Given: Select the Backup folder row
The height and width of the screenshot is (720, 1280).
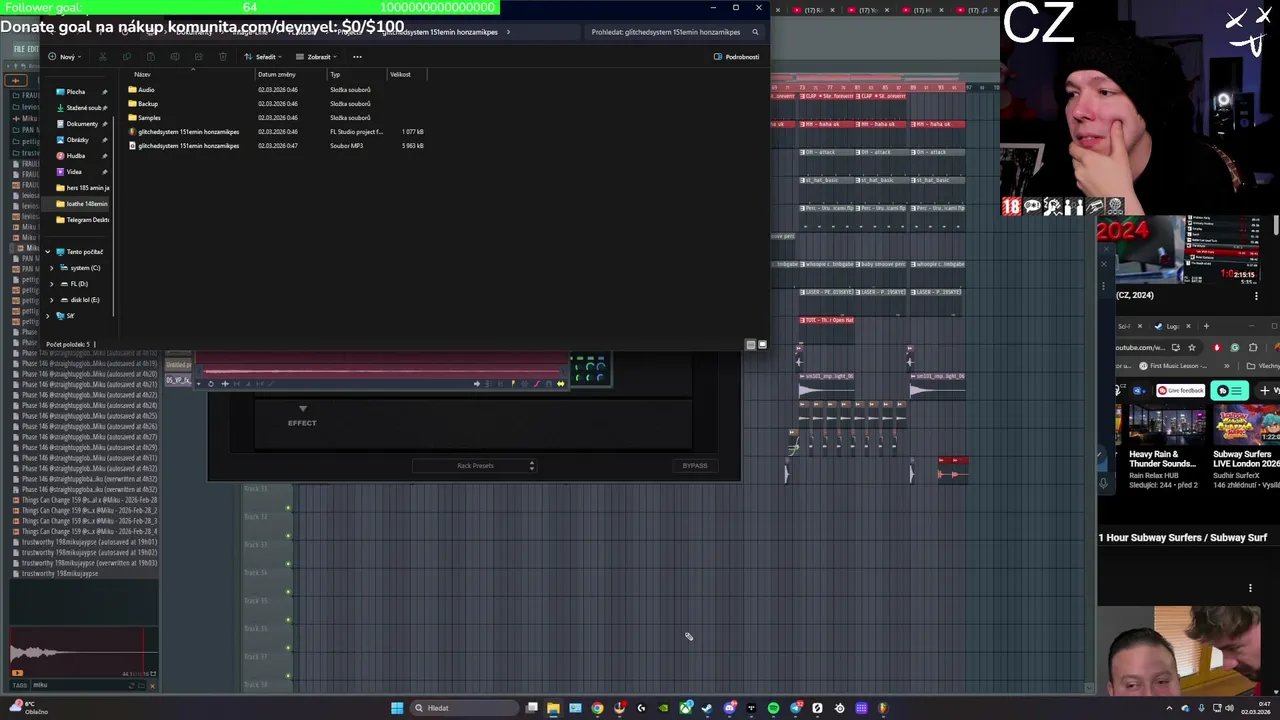Looking at the screenshot, I should pos(278,104).
